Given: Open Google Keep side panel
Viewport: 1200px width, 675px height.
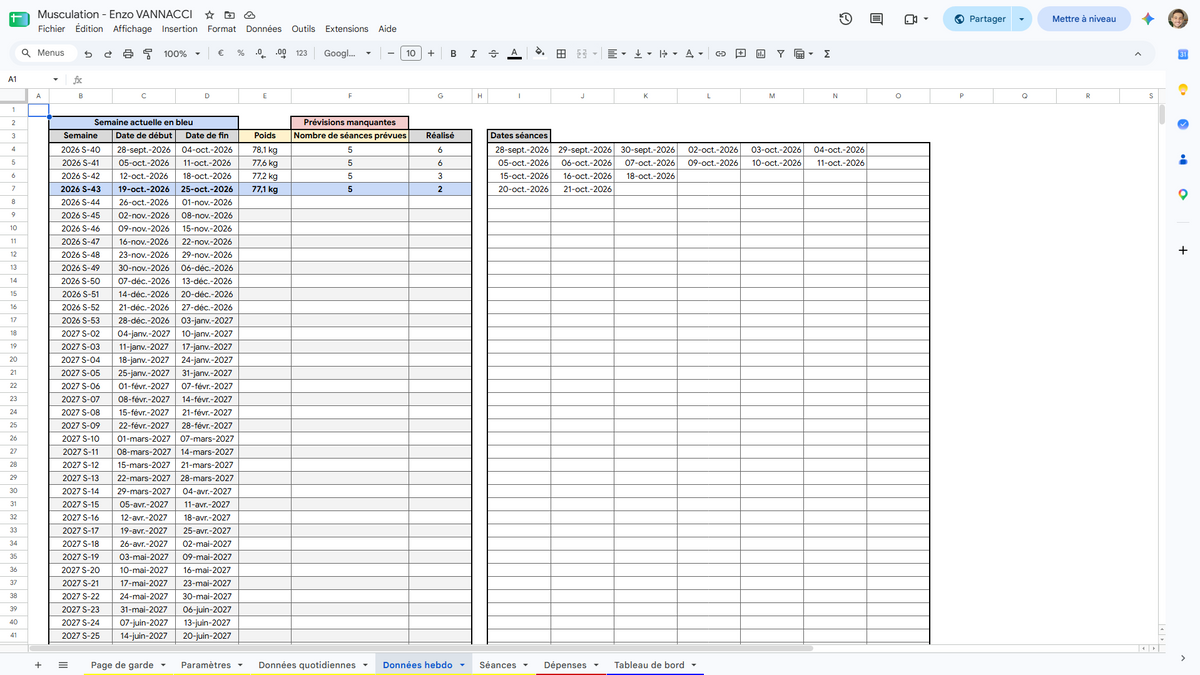Looking at the screenshot, I should 1183,91.
